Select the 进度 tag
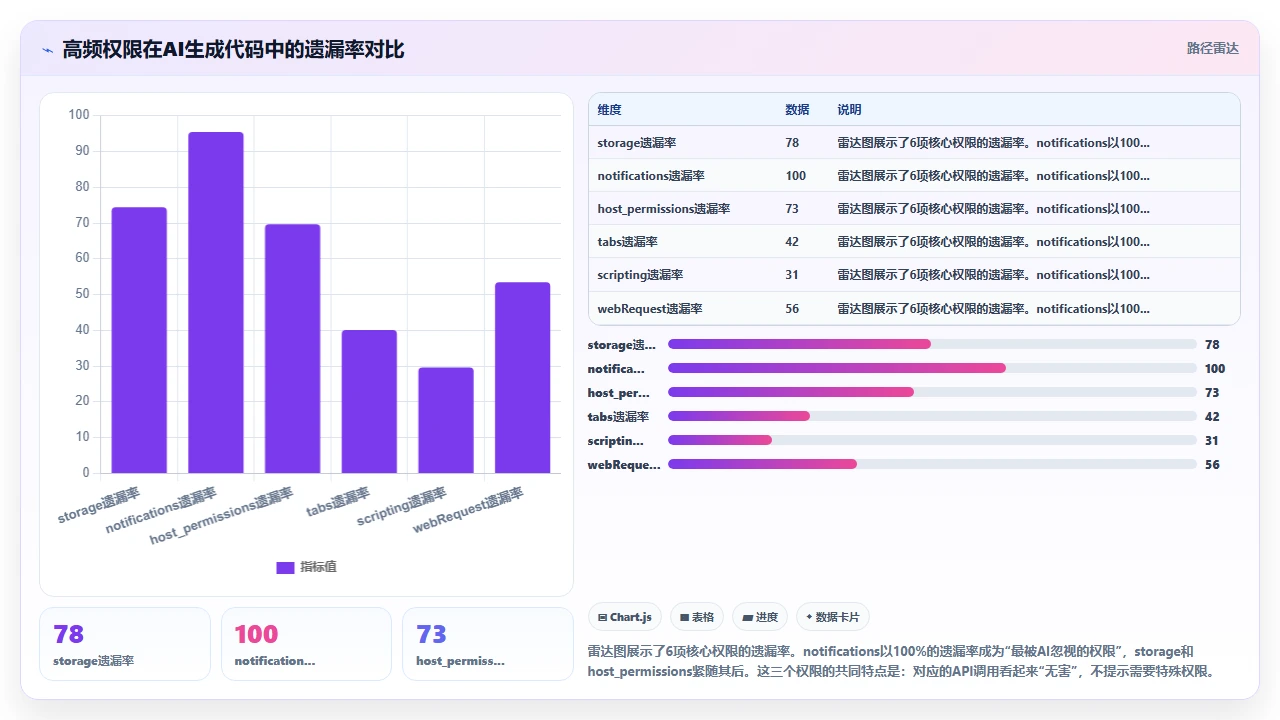Image resolution: width=1280 pixels, height=720 pixels. (x=760, y=617)
